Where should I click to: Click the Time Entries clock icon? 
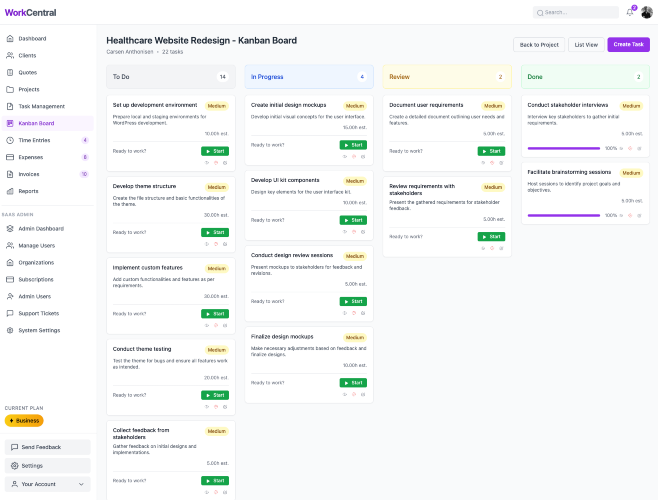[x=10, y=140]
